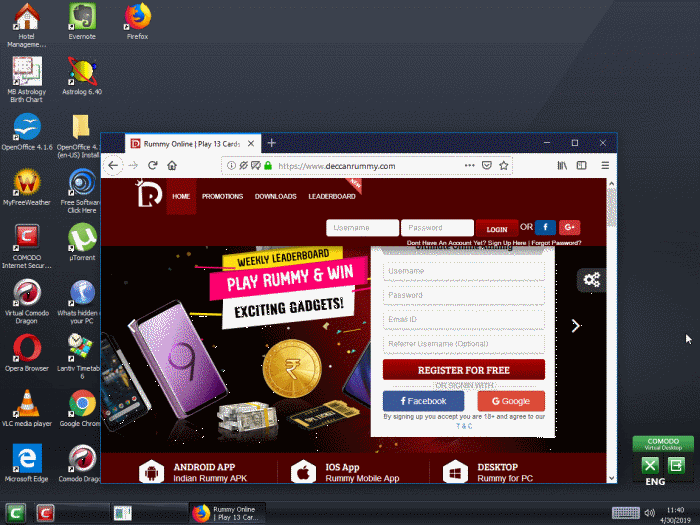Open taskbar volume speaker icon
Screen dimensions: 700x525
[x=650, y=513]
